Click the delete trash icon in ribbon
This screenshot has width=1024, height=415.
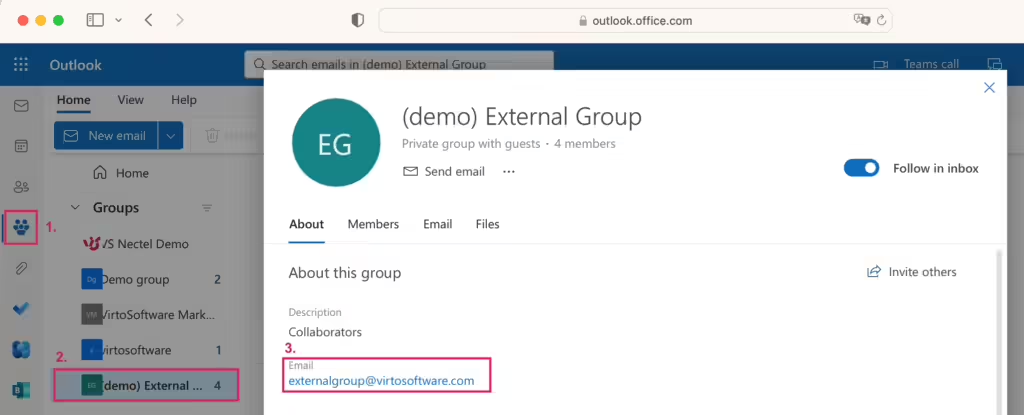tap(212, 135)
